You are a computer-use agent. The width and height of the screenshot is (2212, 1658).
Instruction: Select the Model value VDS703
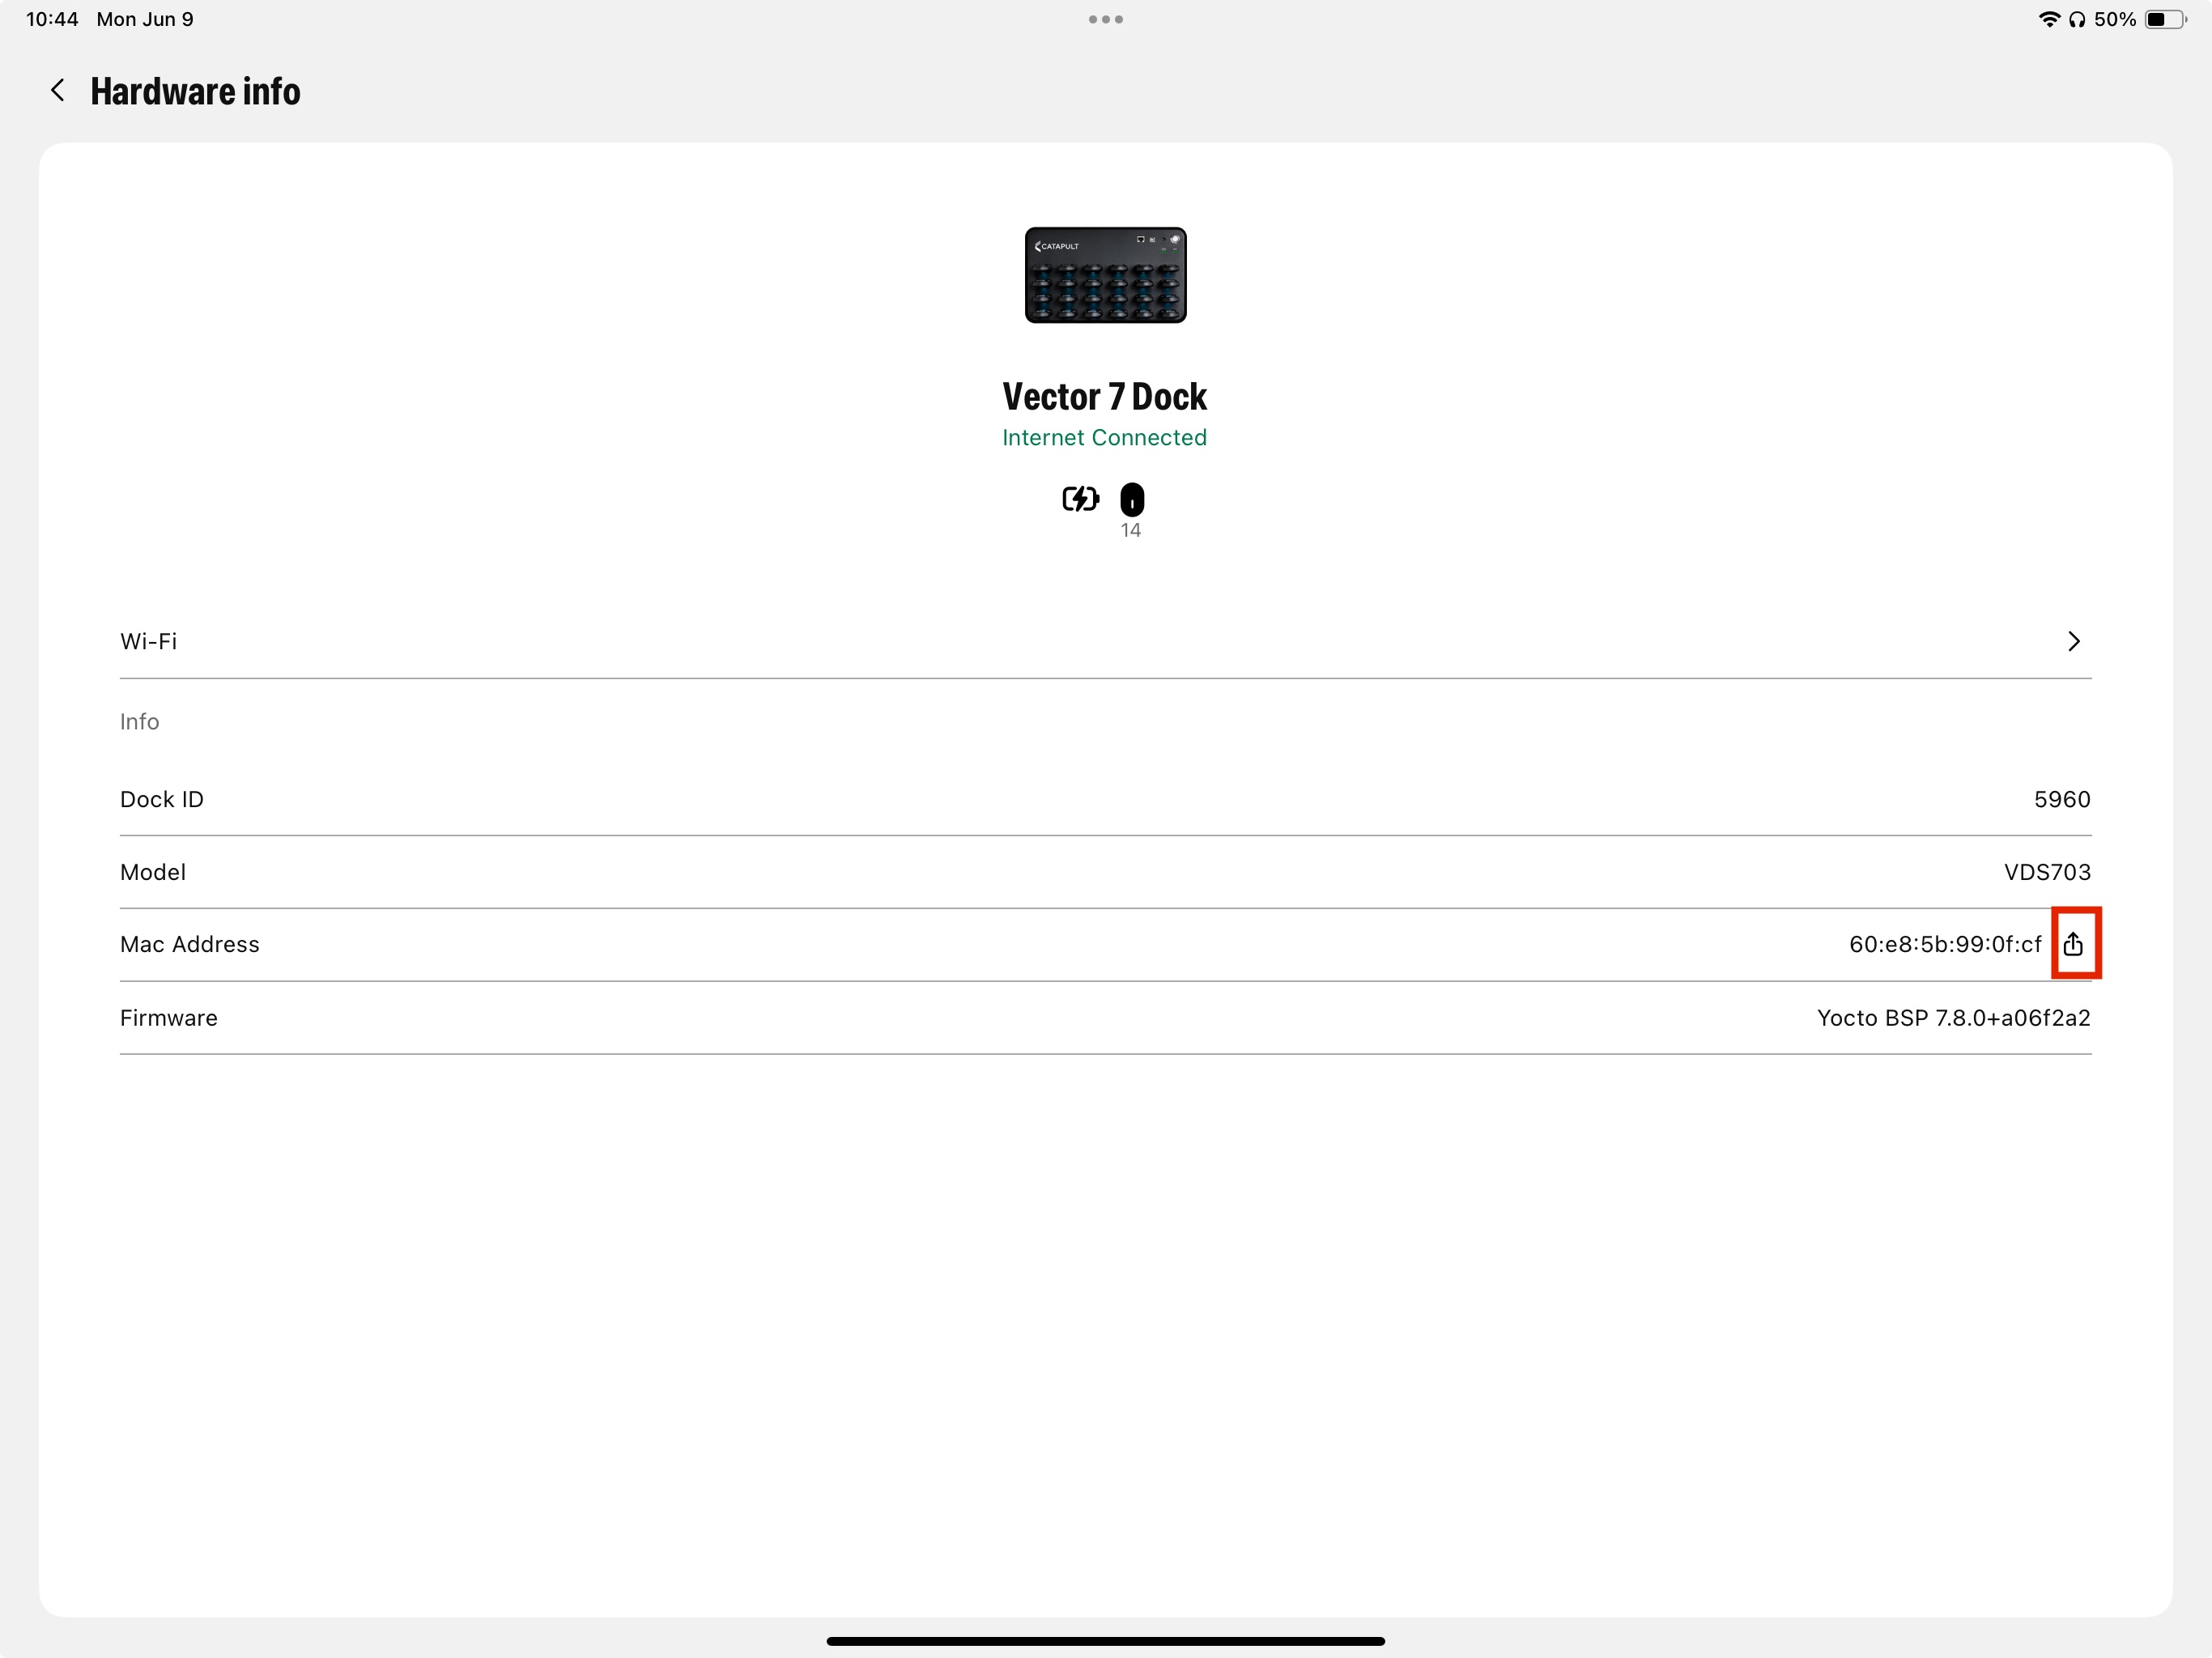click(x=2047, y=872)
